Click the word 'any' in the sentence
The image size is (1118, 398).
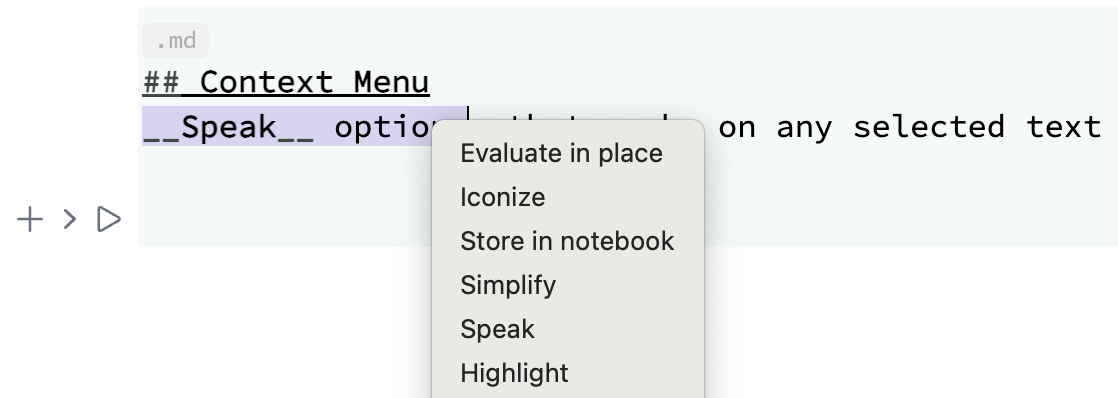tap(804, 127)
